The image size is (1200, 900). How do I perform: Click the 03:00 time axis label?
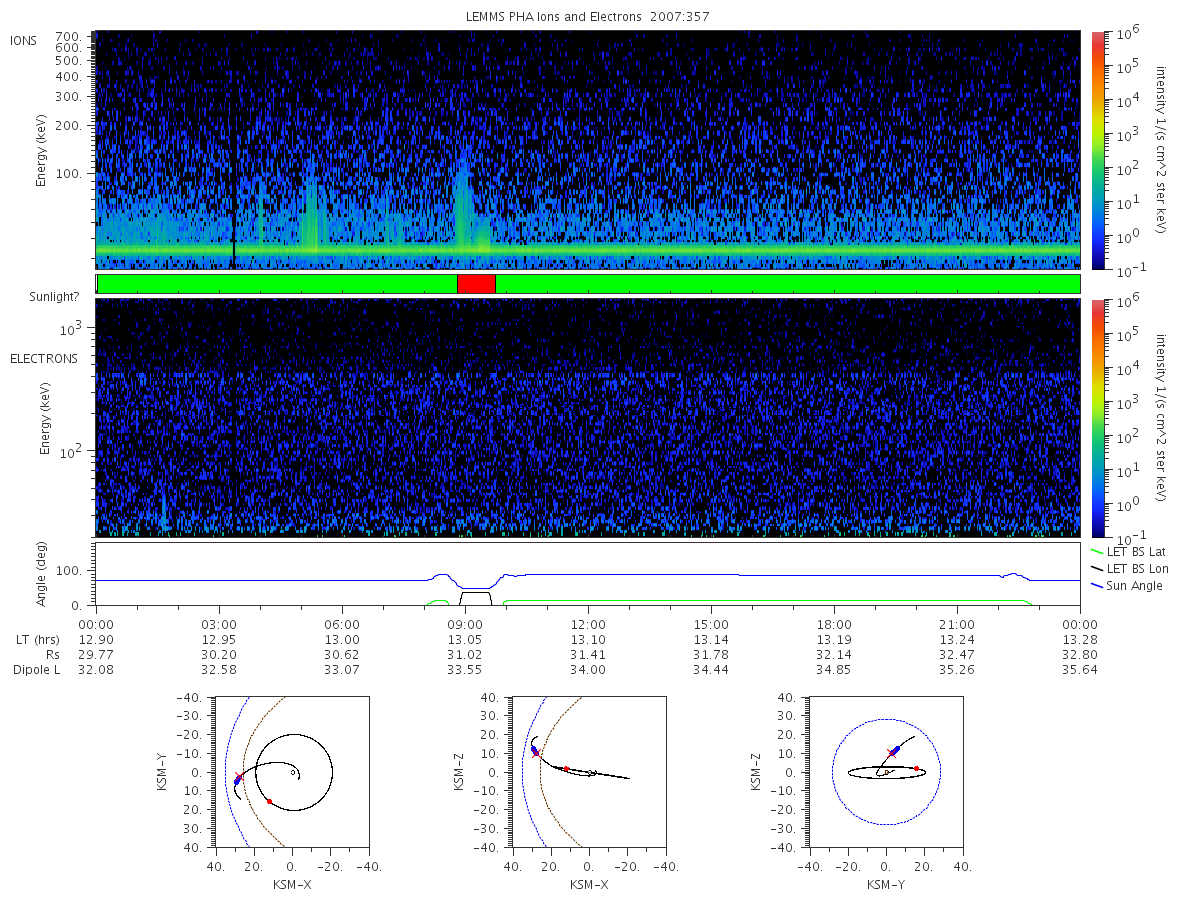click(219, 622)
